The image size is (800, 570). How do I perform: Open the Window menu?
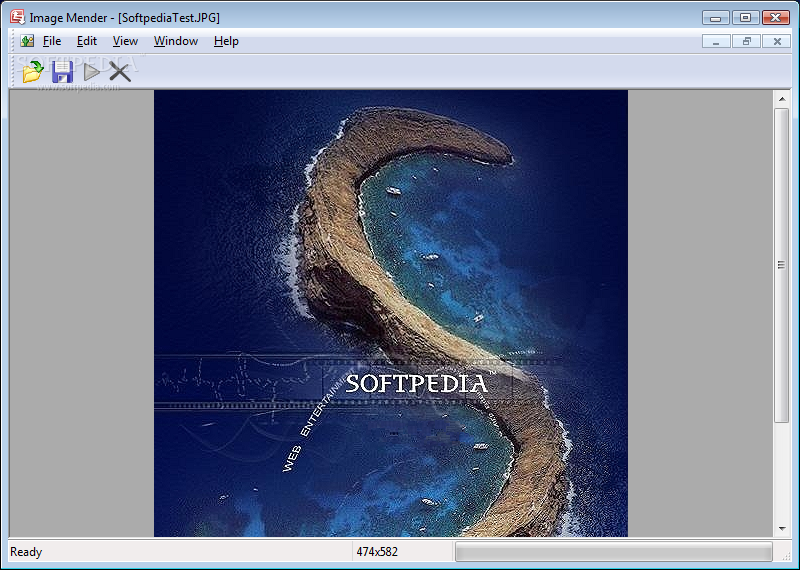click(x=176, y=41)
